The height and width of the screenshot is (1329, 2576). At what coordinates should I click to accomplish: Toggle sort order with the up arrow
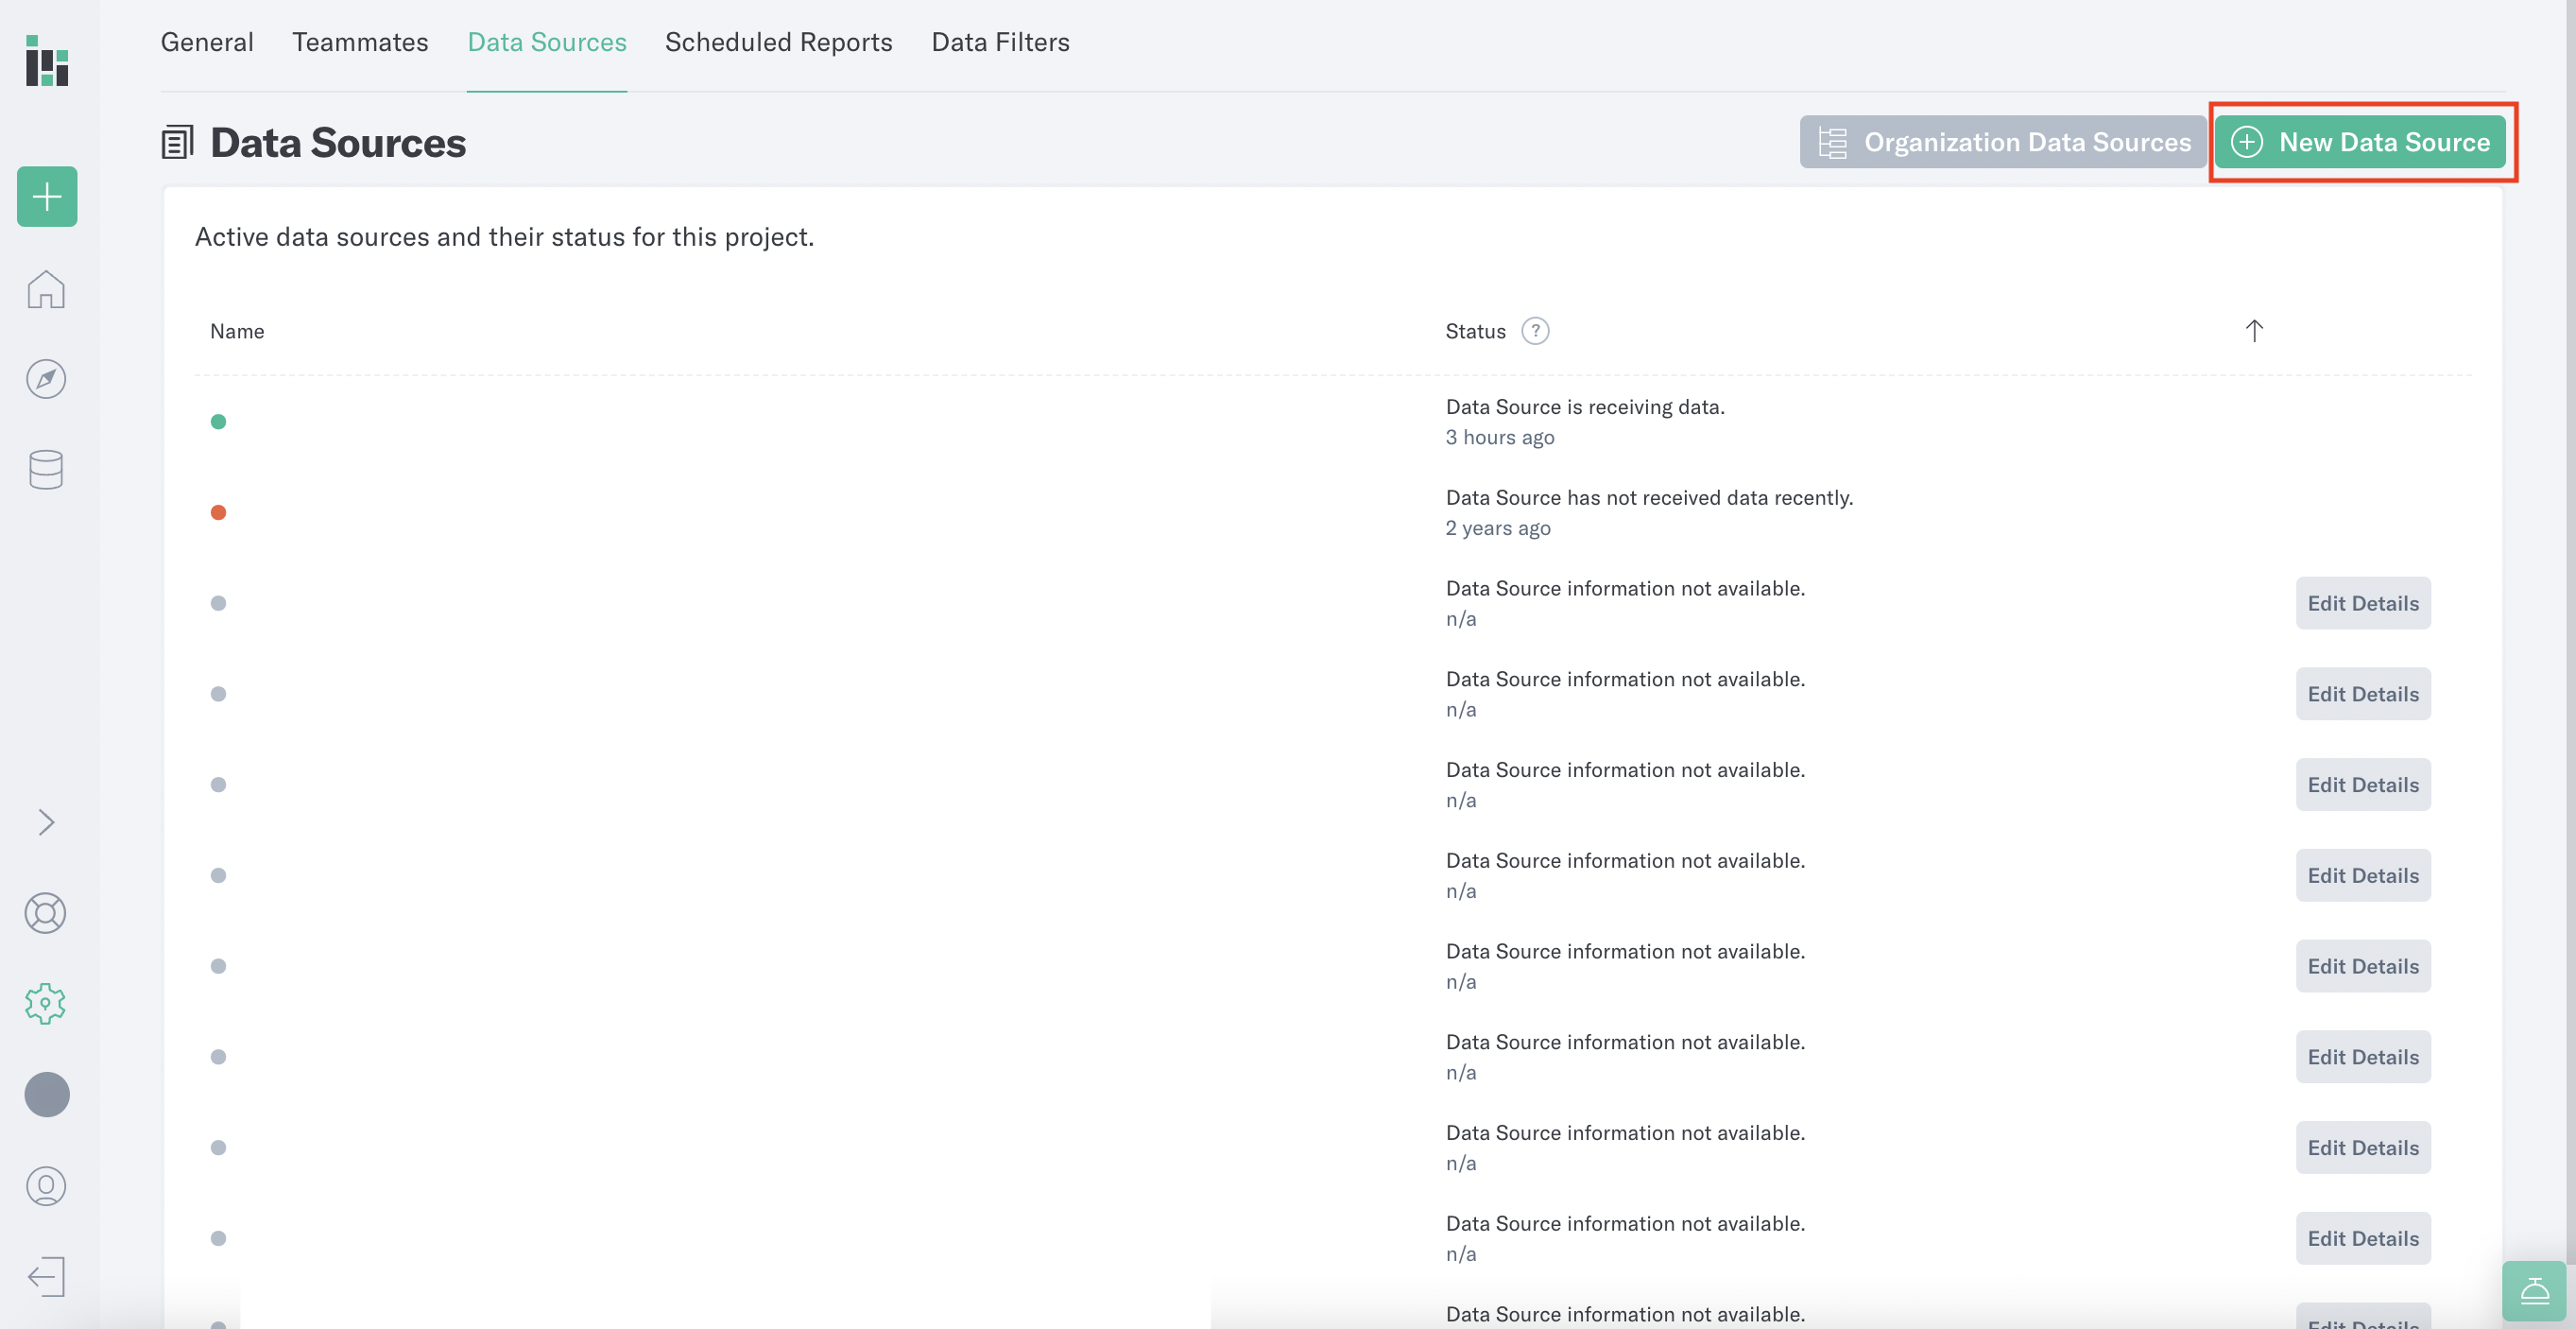click(2254, 330)
